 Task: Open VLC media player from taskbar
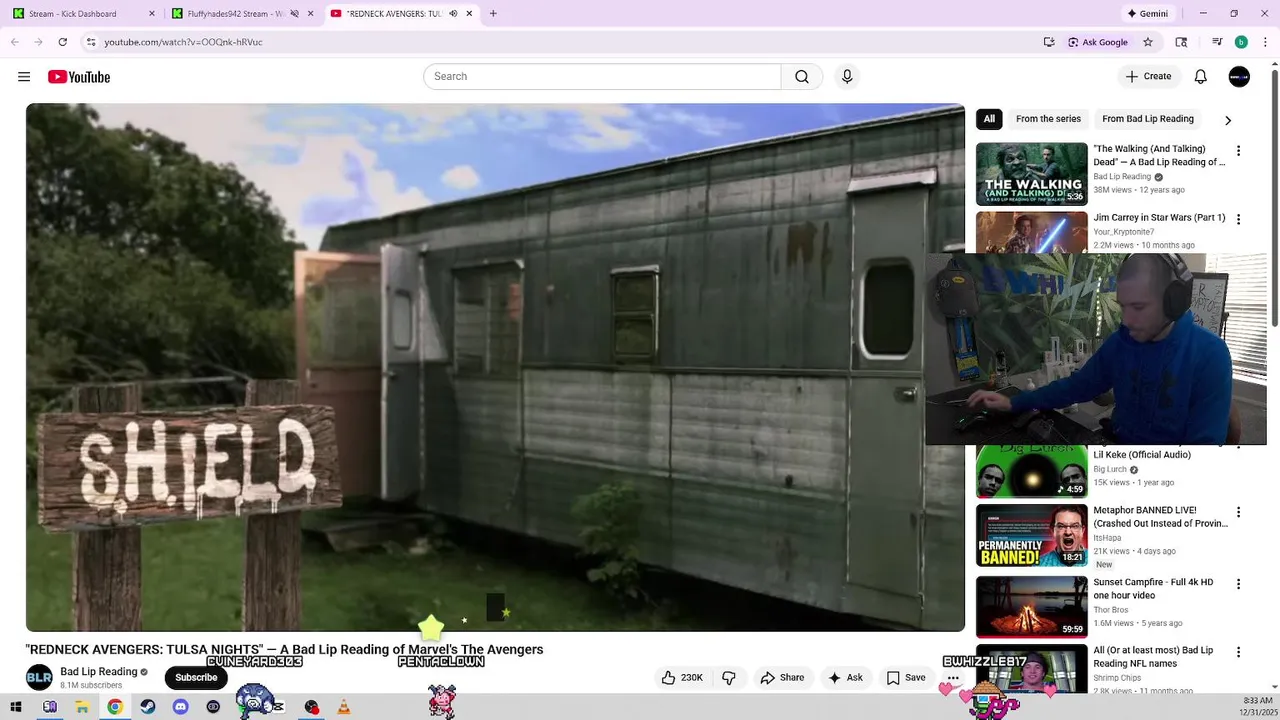(x=343, y=707)
